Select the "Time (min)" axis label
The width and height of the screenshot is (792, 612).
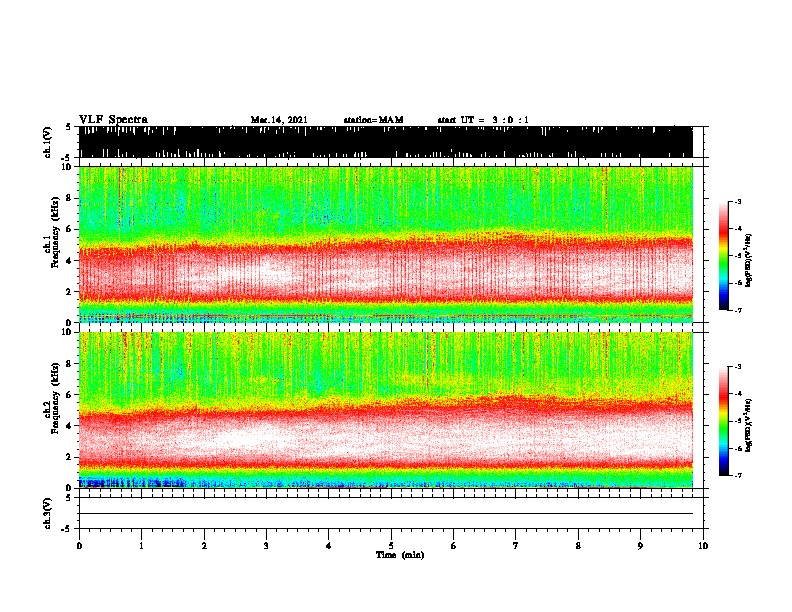(x=400, y=555)
